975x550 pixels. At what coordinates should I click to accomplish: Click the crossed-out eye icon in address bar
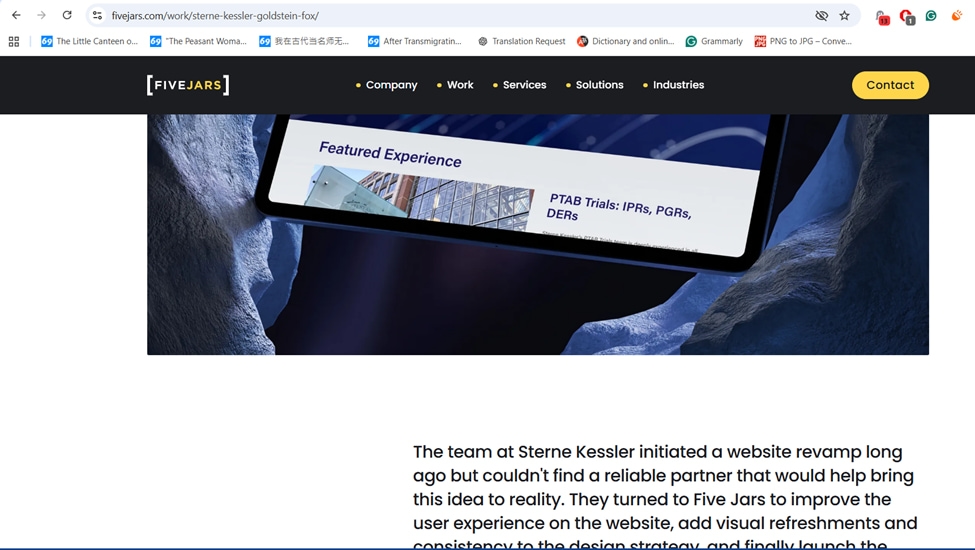821,16
